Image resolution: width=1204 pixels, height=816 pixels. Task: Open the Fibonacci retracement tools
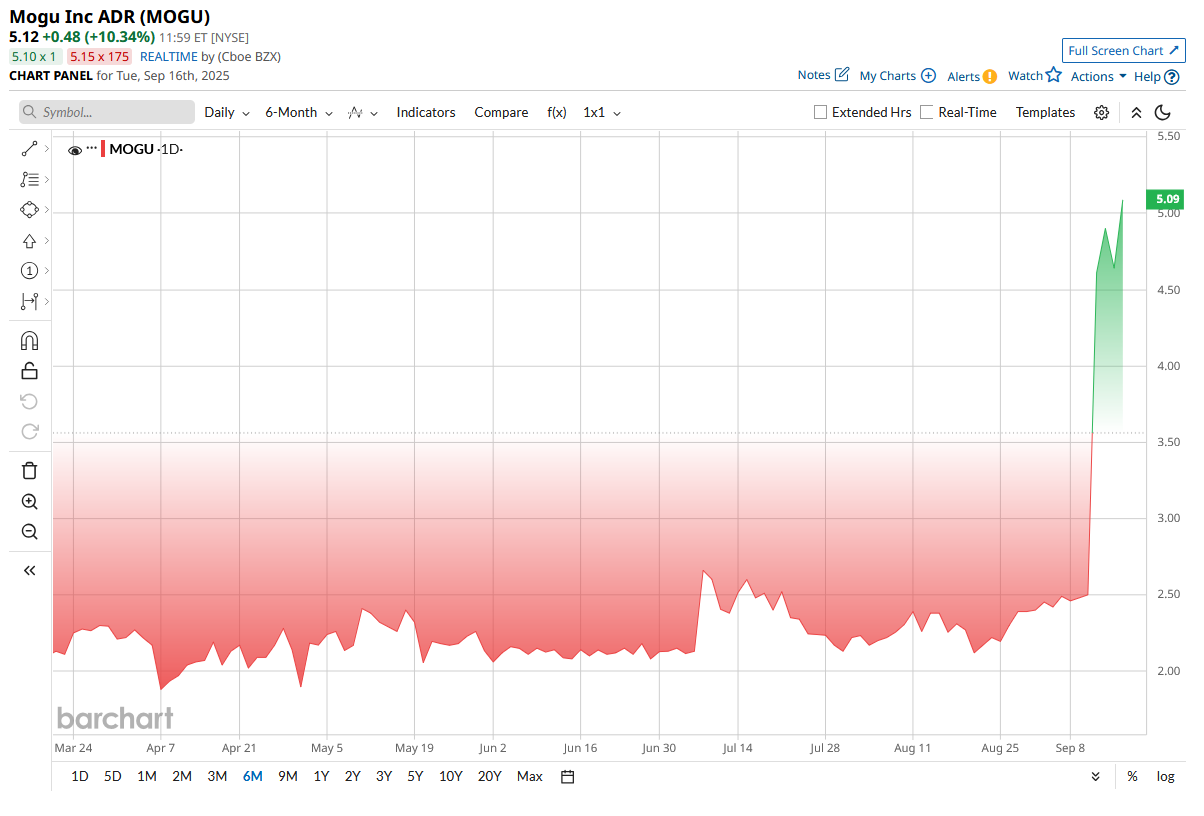tap(29, 180)
